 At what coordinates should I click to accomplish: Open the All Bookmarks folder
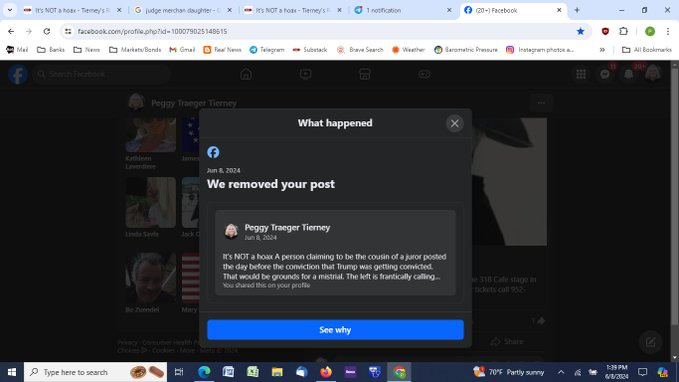(x=647, y=50)
